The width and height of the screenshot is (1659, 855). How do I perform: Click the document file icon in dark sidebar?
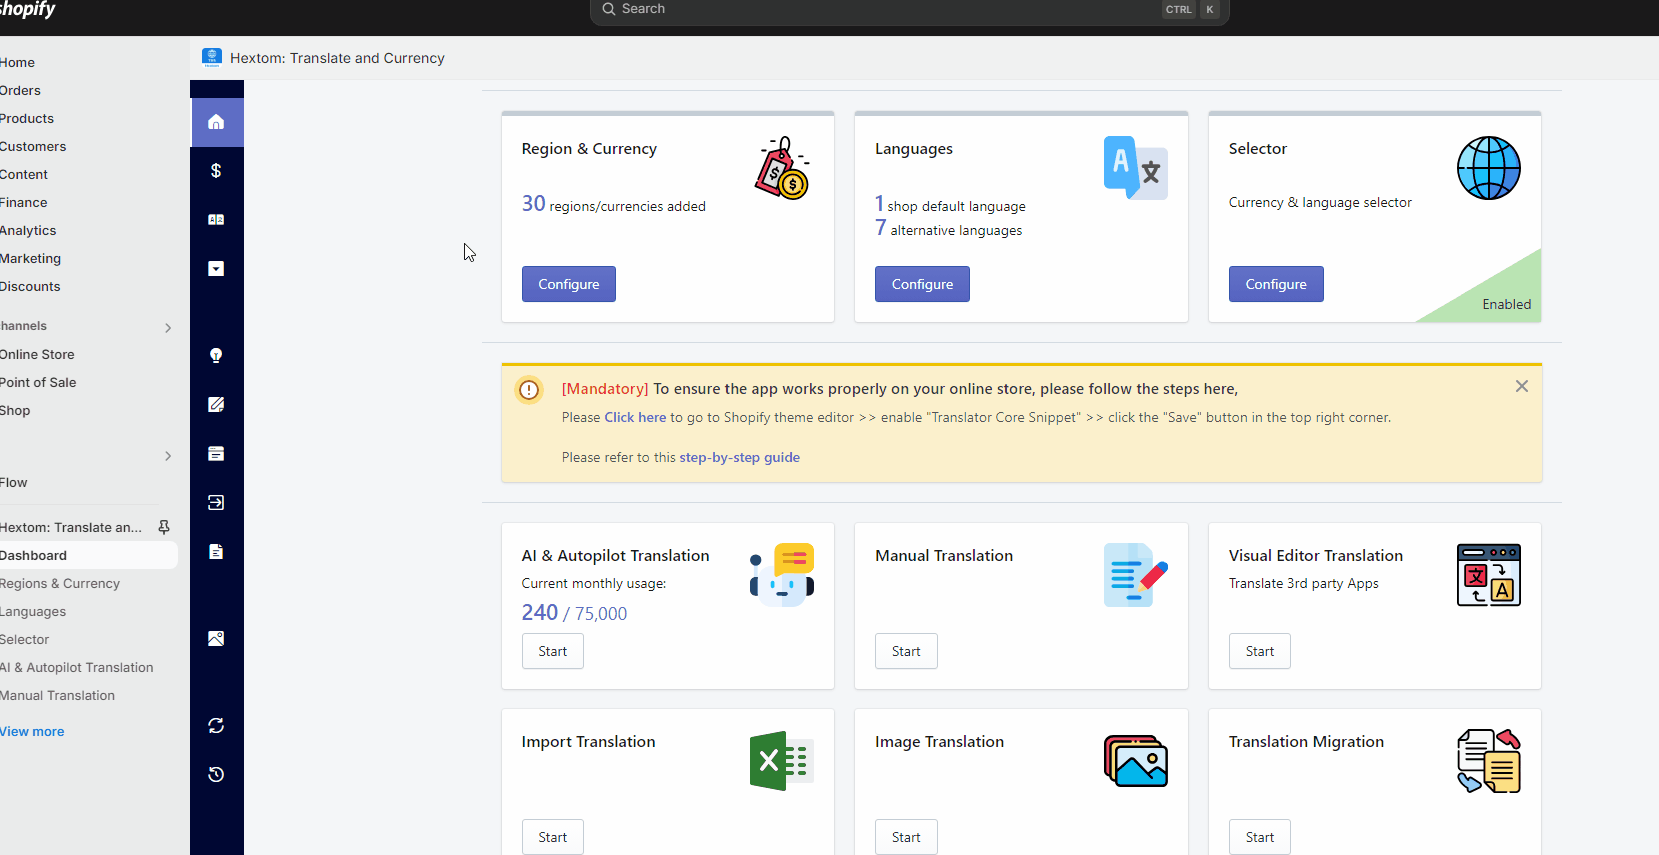click(216, 552)
